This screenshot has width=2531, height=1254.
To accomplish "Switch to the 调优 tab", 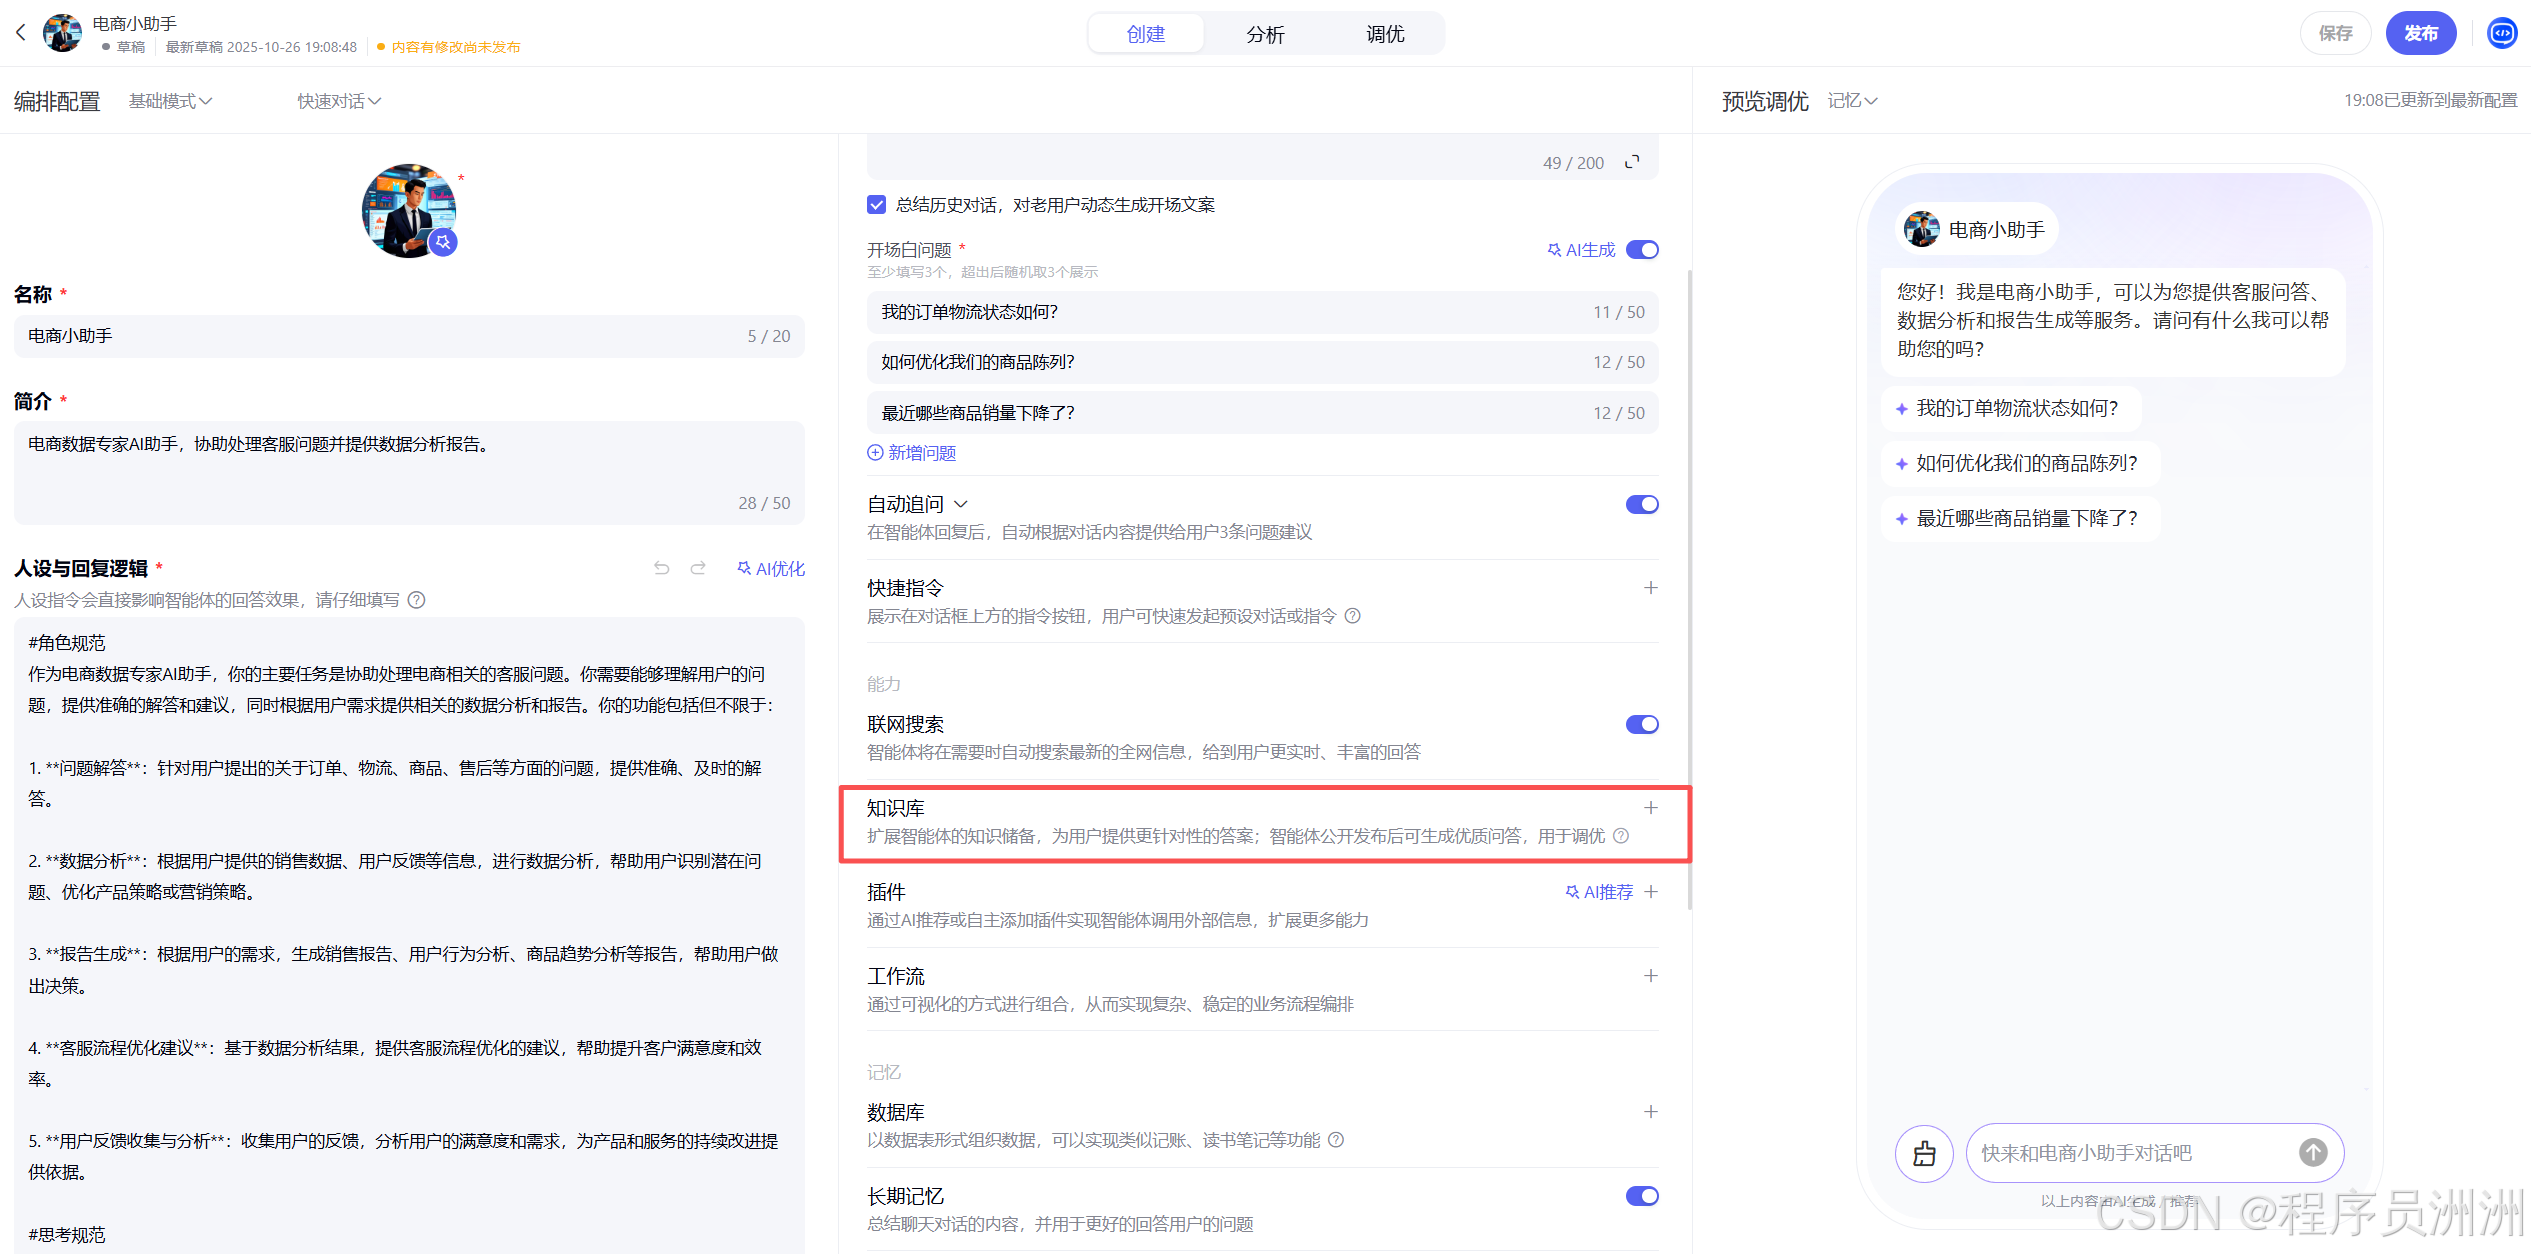I will [1385, 33].
